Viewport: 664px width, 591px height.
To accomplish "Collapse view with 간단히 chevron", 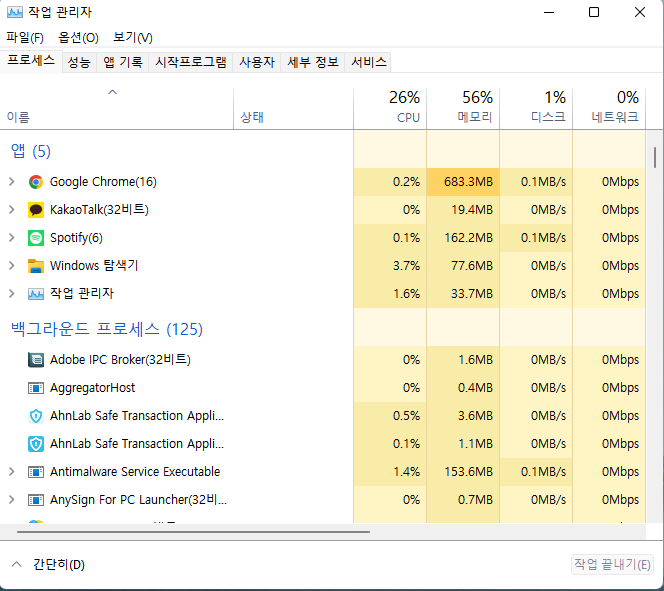I will (x=17, y=564).
